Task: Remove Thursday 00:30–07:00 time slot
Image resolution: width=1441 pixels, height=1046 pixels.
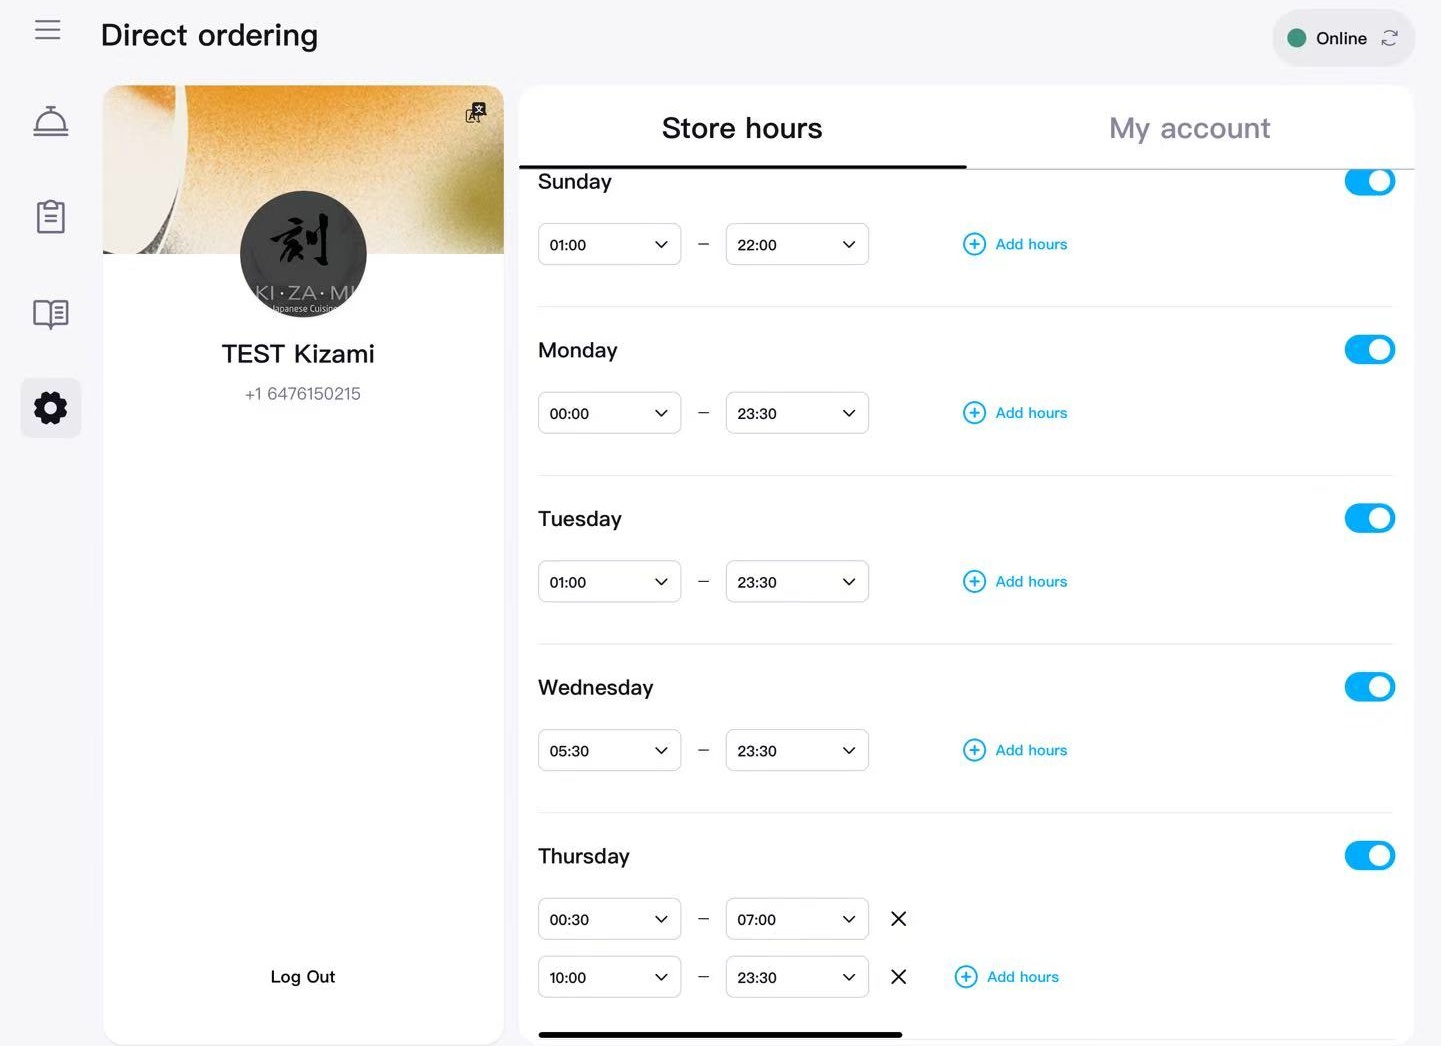Action: (x=899, y=919)
